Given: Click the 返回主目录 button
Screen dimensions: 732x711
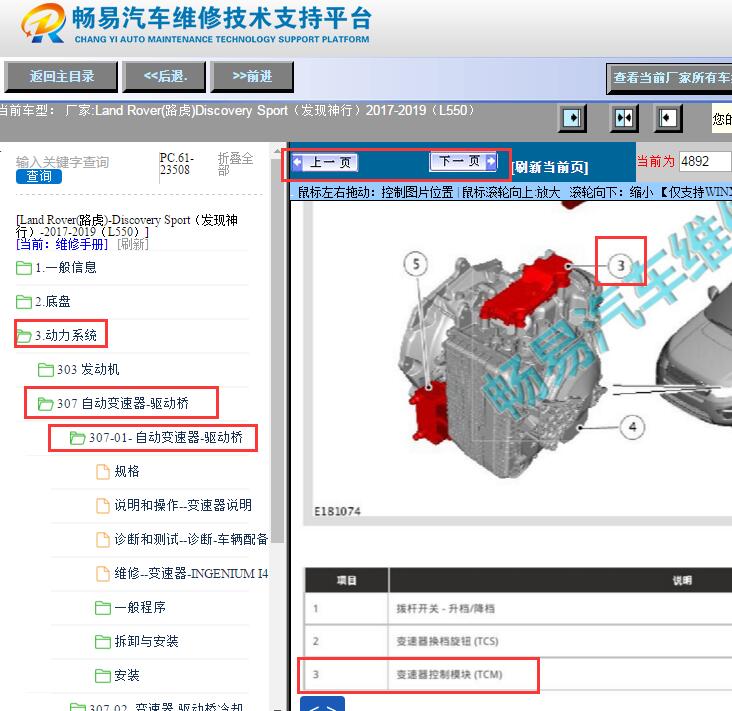Looking at the screenshot, I should tap(61, 77).
